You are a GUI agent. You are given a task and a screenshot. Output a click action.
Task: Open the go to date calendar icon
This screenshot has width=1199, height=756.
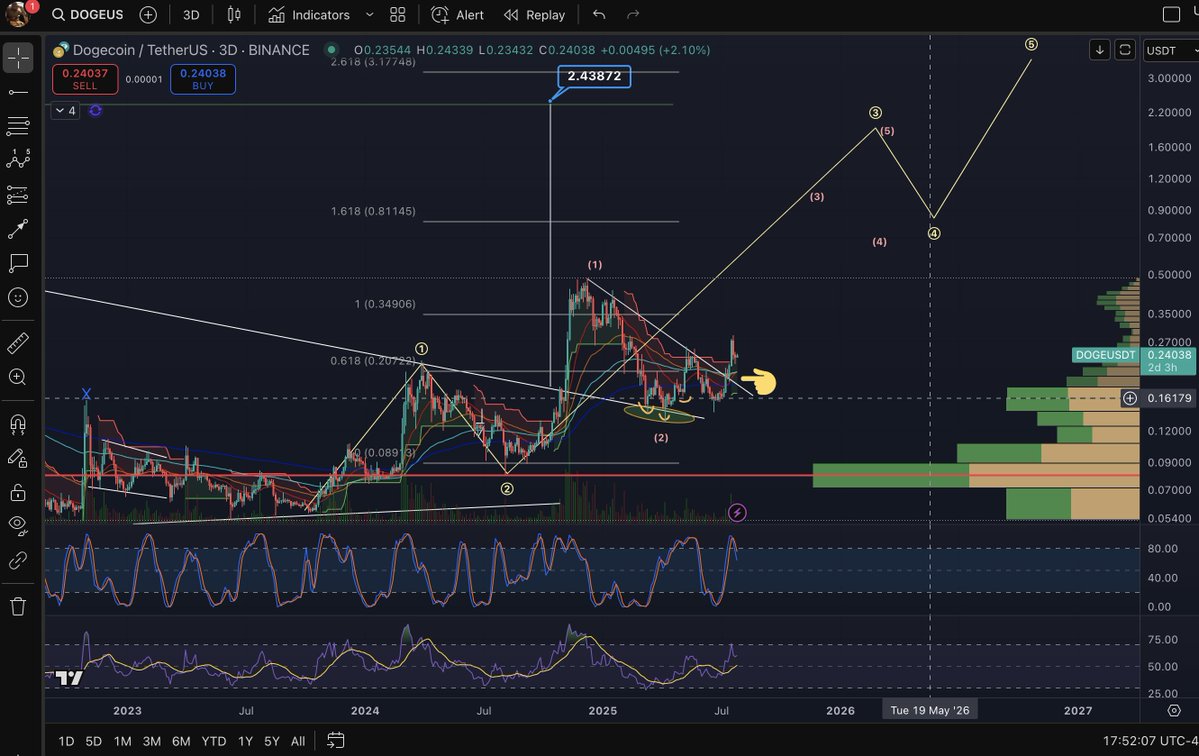point(335,740)
